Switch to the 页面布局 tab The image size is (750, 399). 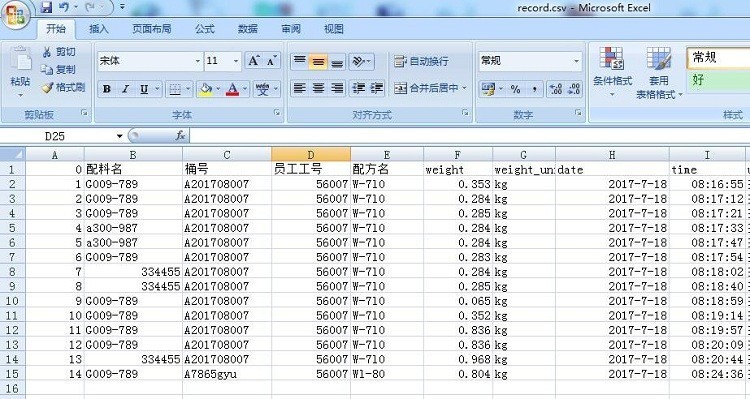152,29
